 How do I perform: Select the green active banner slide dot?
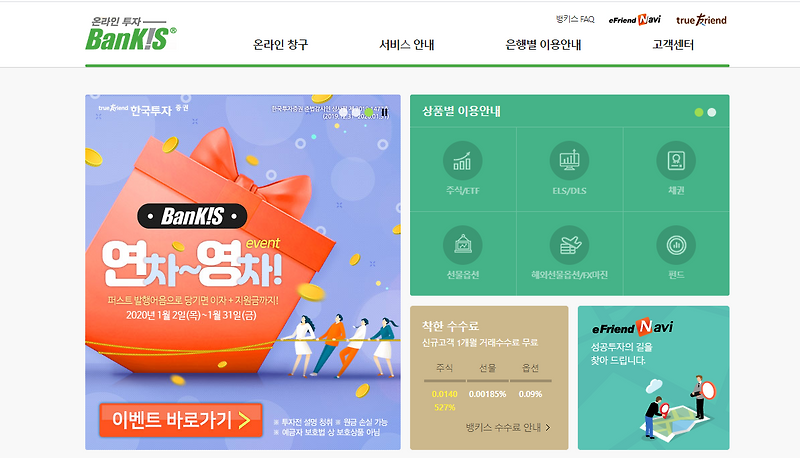(369, 112)
